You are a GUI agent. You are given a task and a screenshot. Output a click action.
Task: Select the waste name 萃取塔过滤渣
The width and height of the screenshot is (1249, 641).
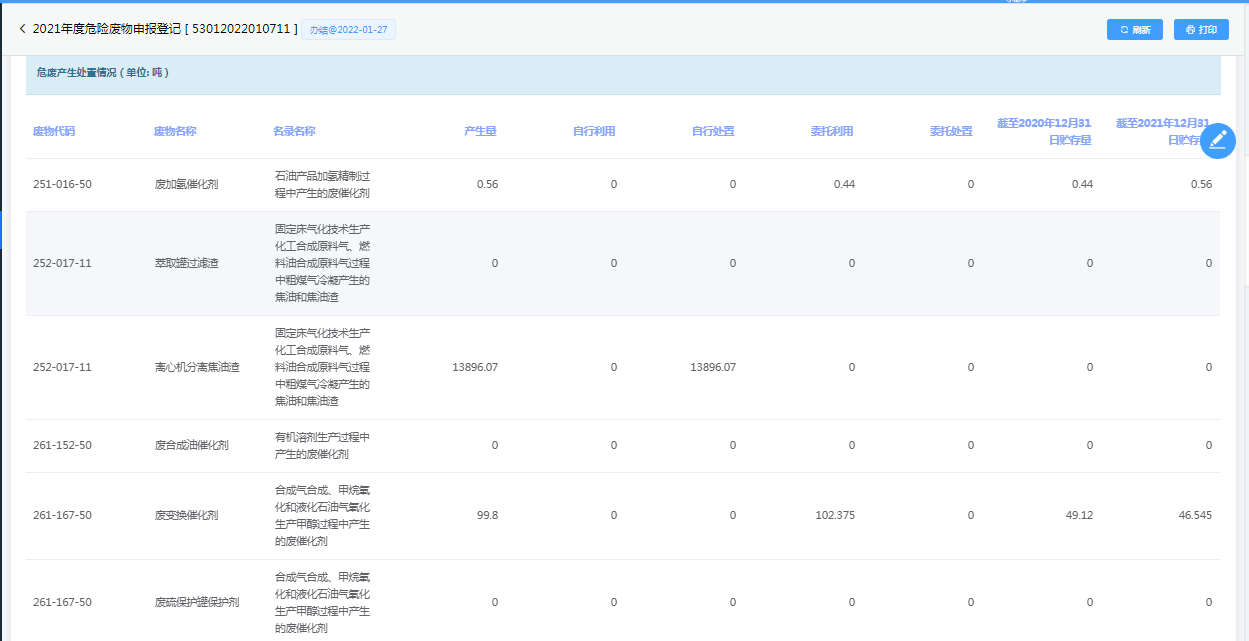pyautogui.click(x=187, y=263)
